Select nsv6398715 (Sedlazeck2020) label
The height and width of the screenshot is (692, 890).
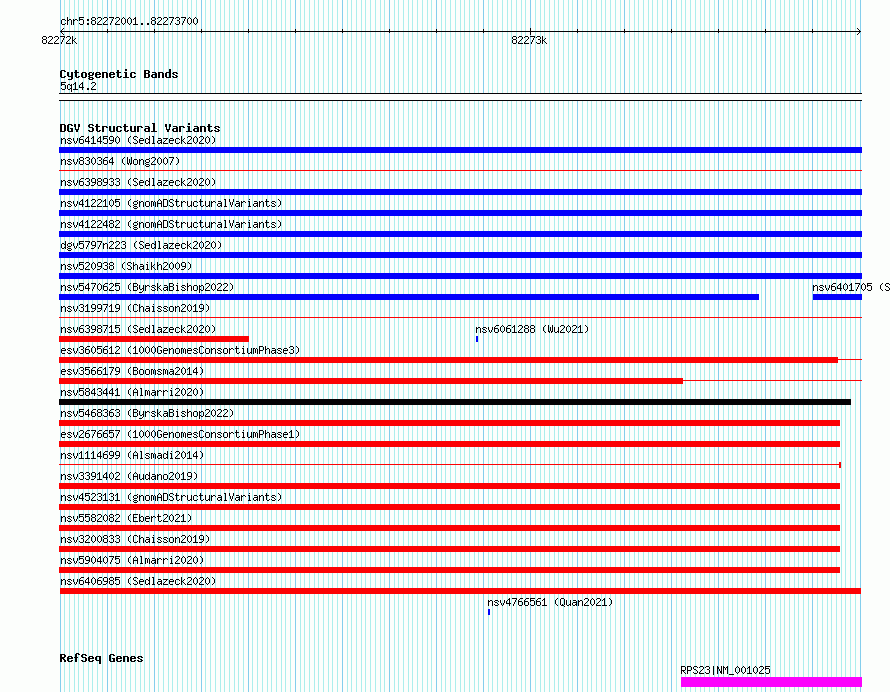[x=138, y=329]
